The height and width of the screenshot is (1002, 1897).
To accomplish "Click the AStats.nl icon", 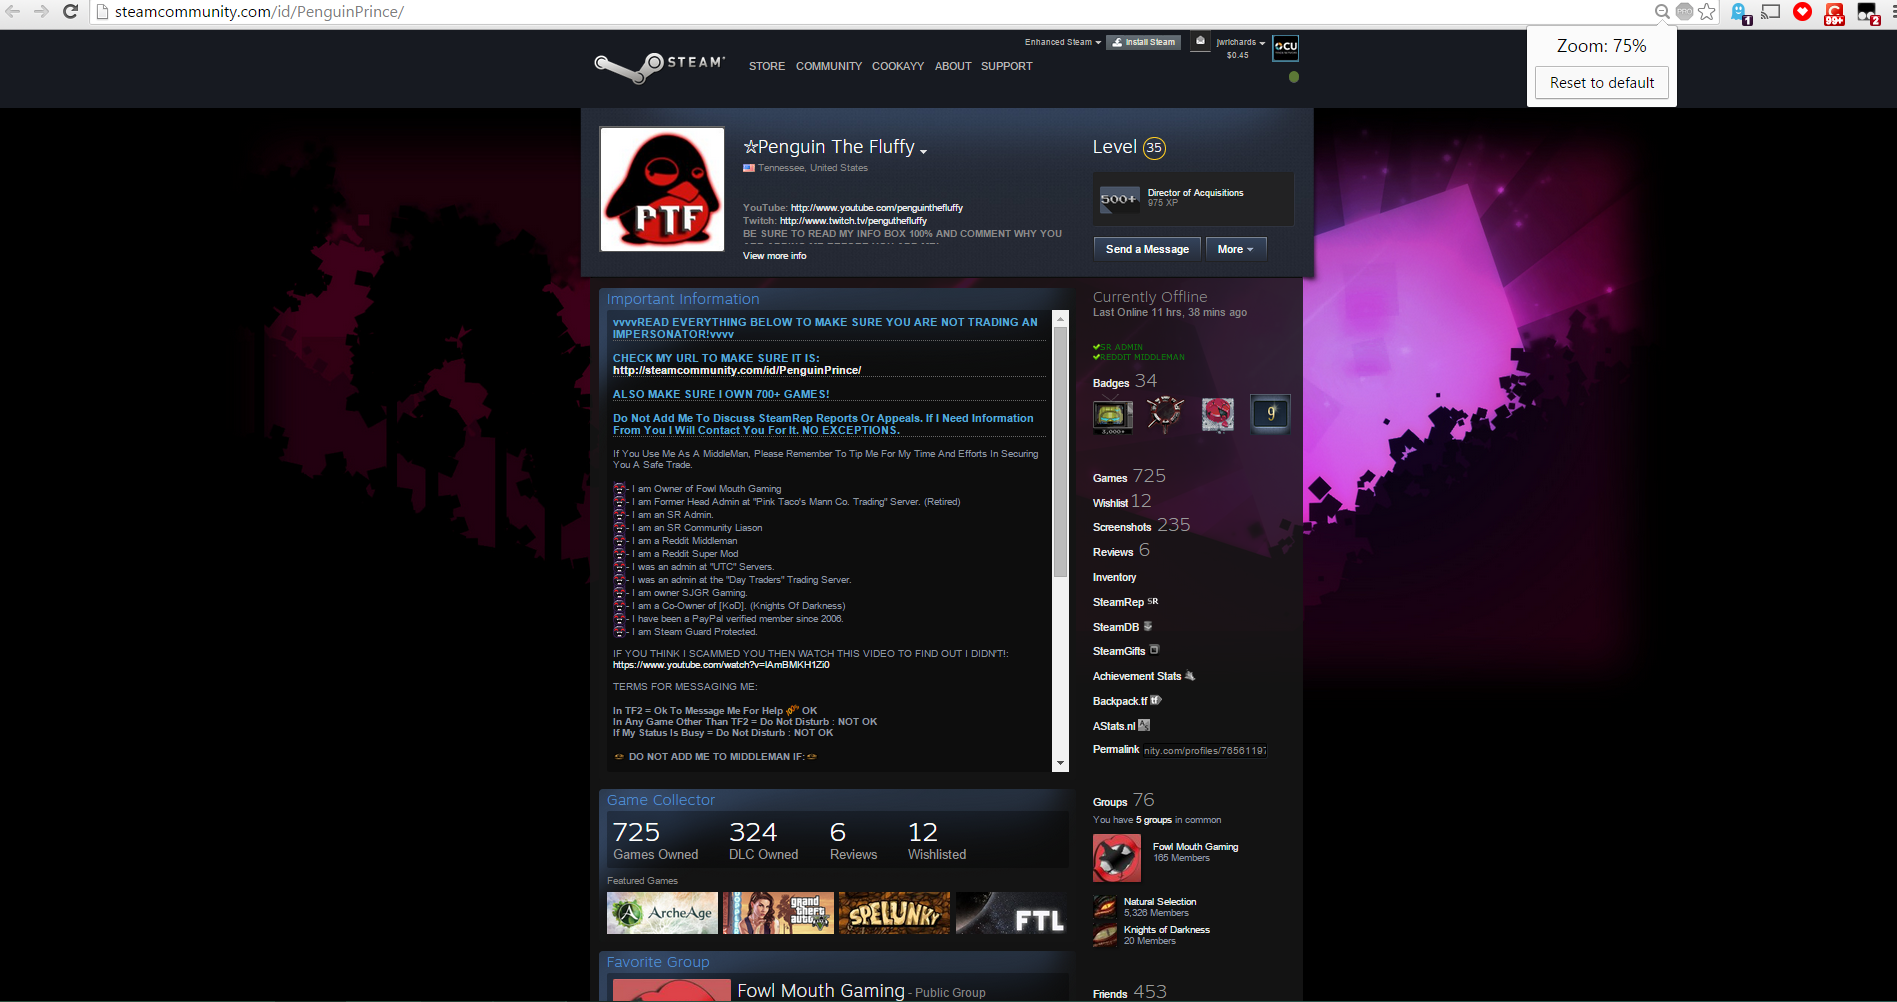I will pyautogui.click(x=1144, y=725).
